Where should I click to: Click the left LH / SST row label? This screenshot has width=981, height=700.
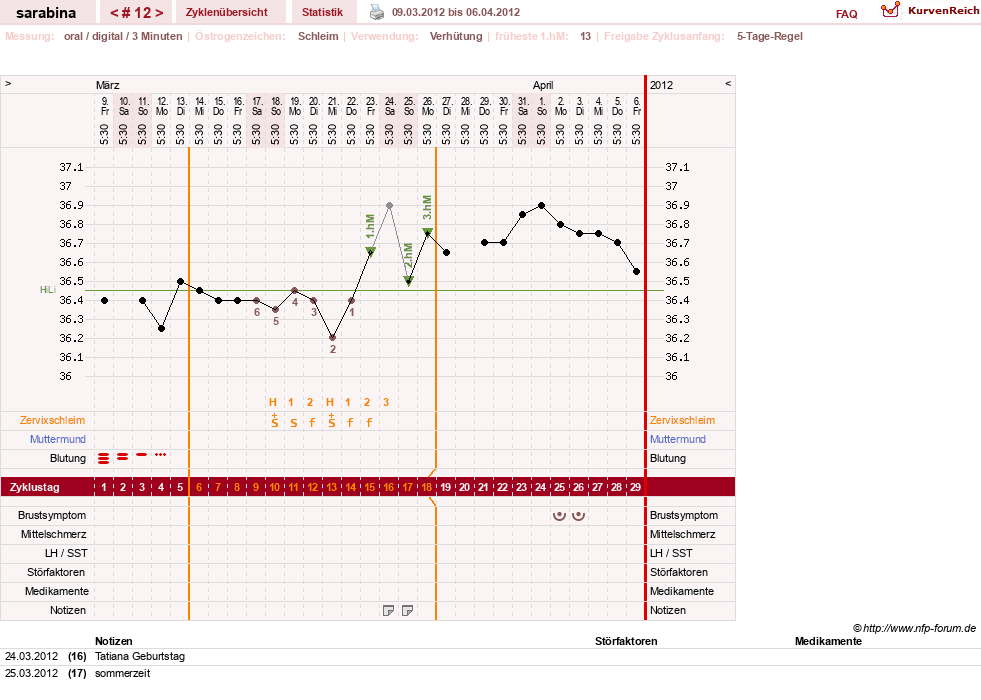point(66,553)
